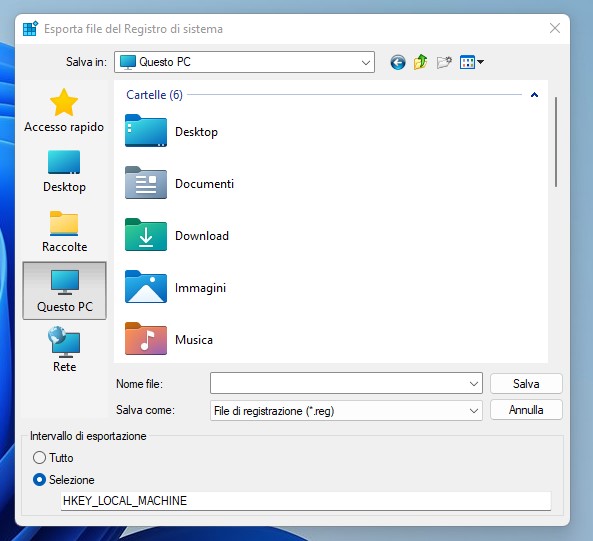Create new folder toolbar icon

pyautogui.click(x=444, y=62)
